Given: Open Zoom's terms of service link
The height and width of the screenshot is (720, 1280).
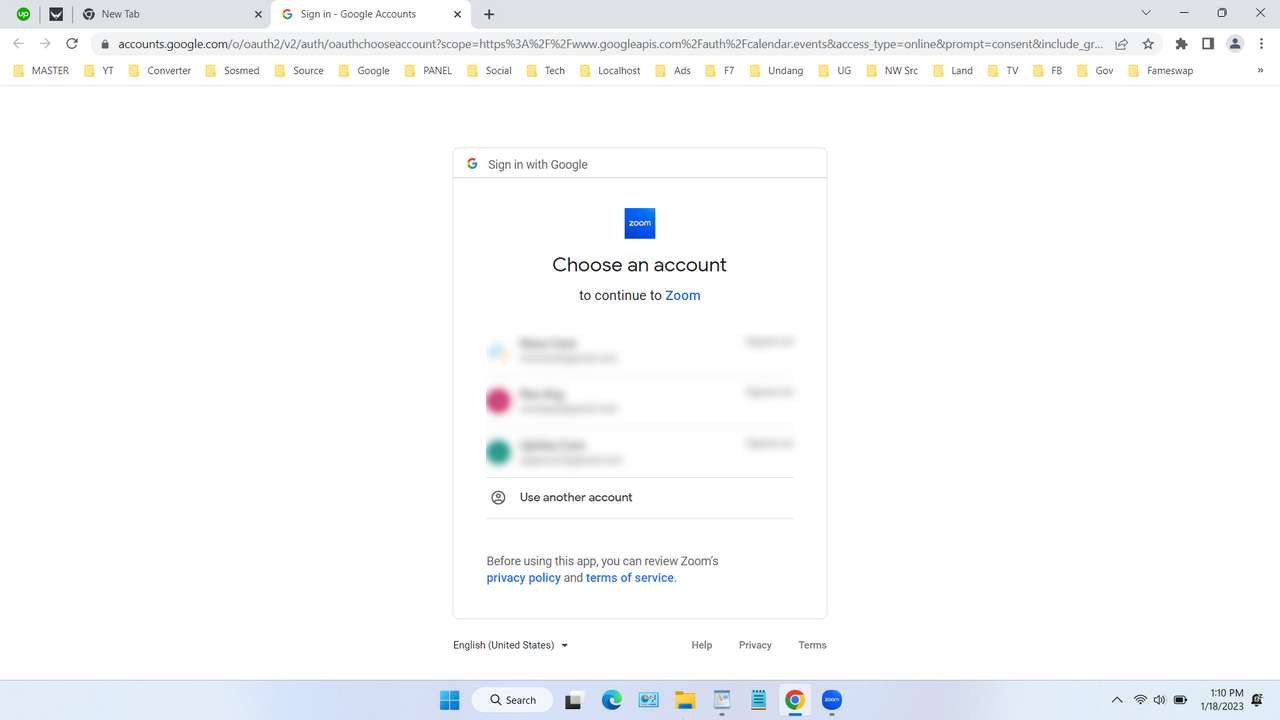Looking at the screenshot, I should (630, 578).
